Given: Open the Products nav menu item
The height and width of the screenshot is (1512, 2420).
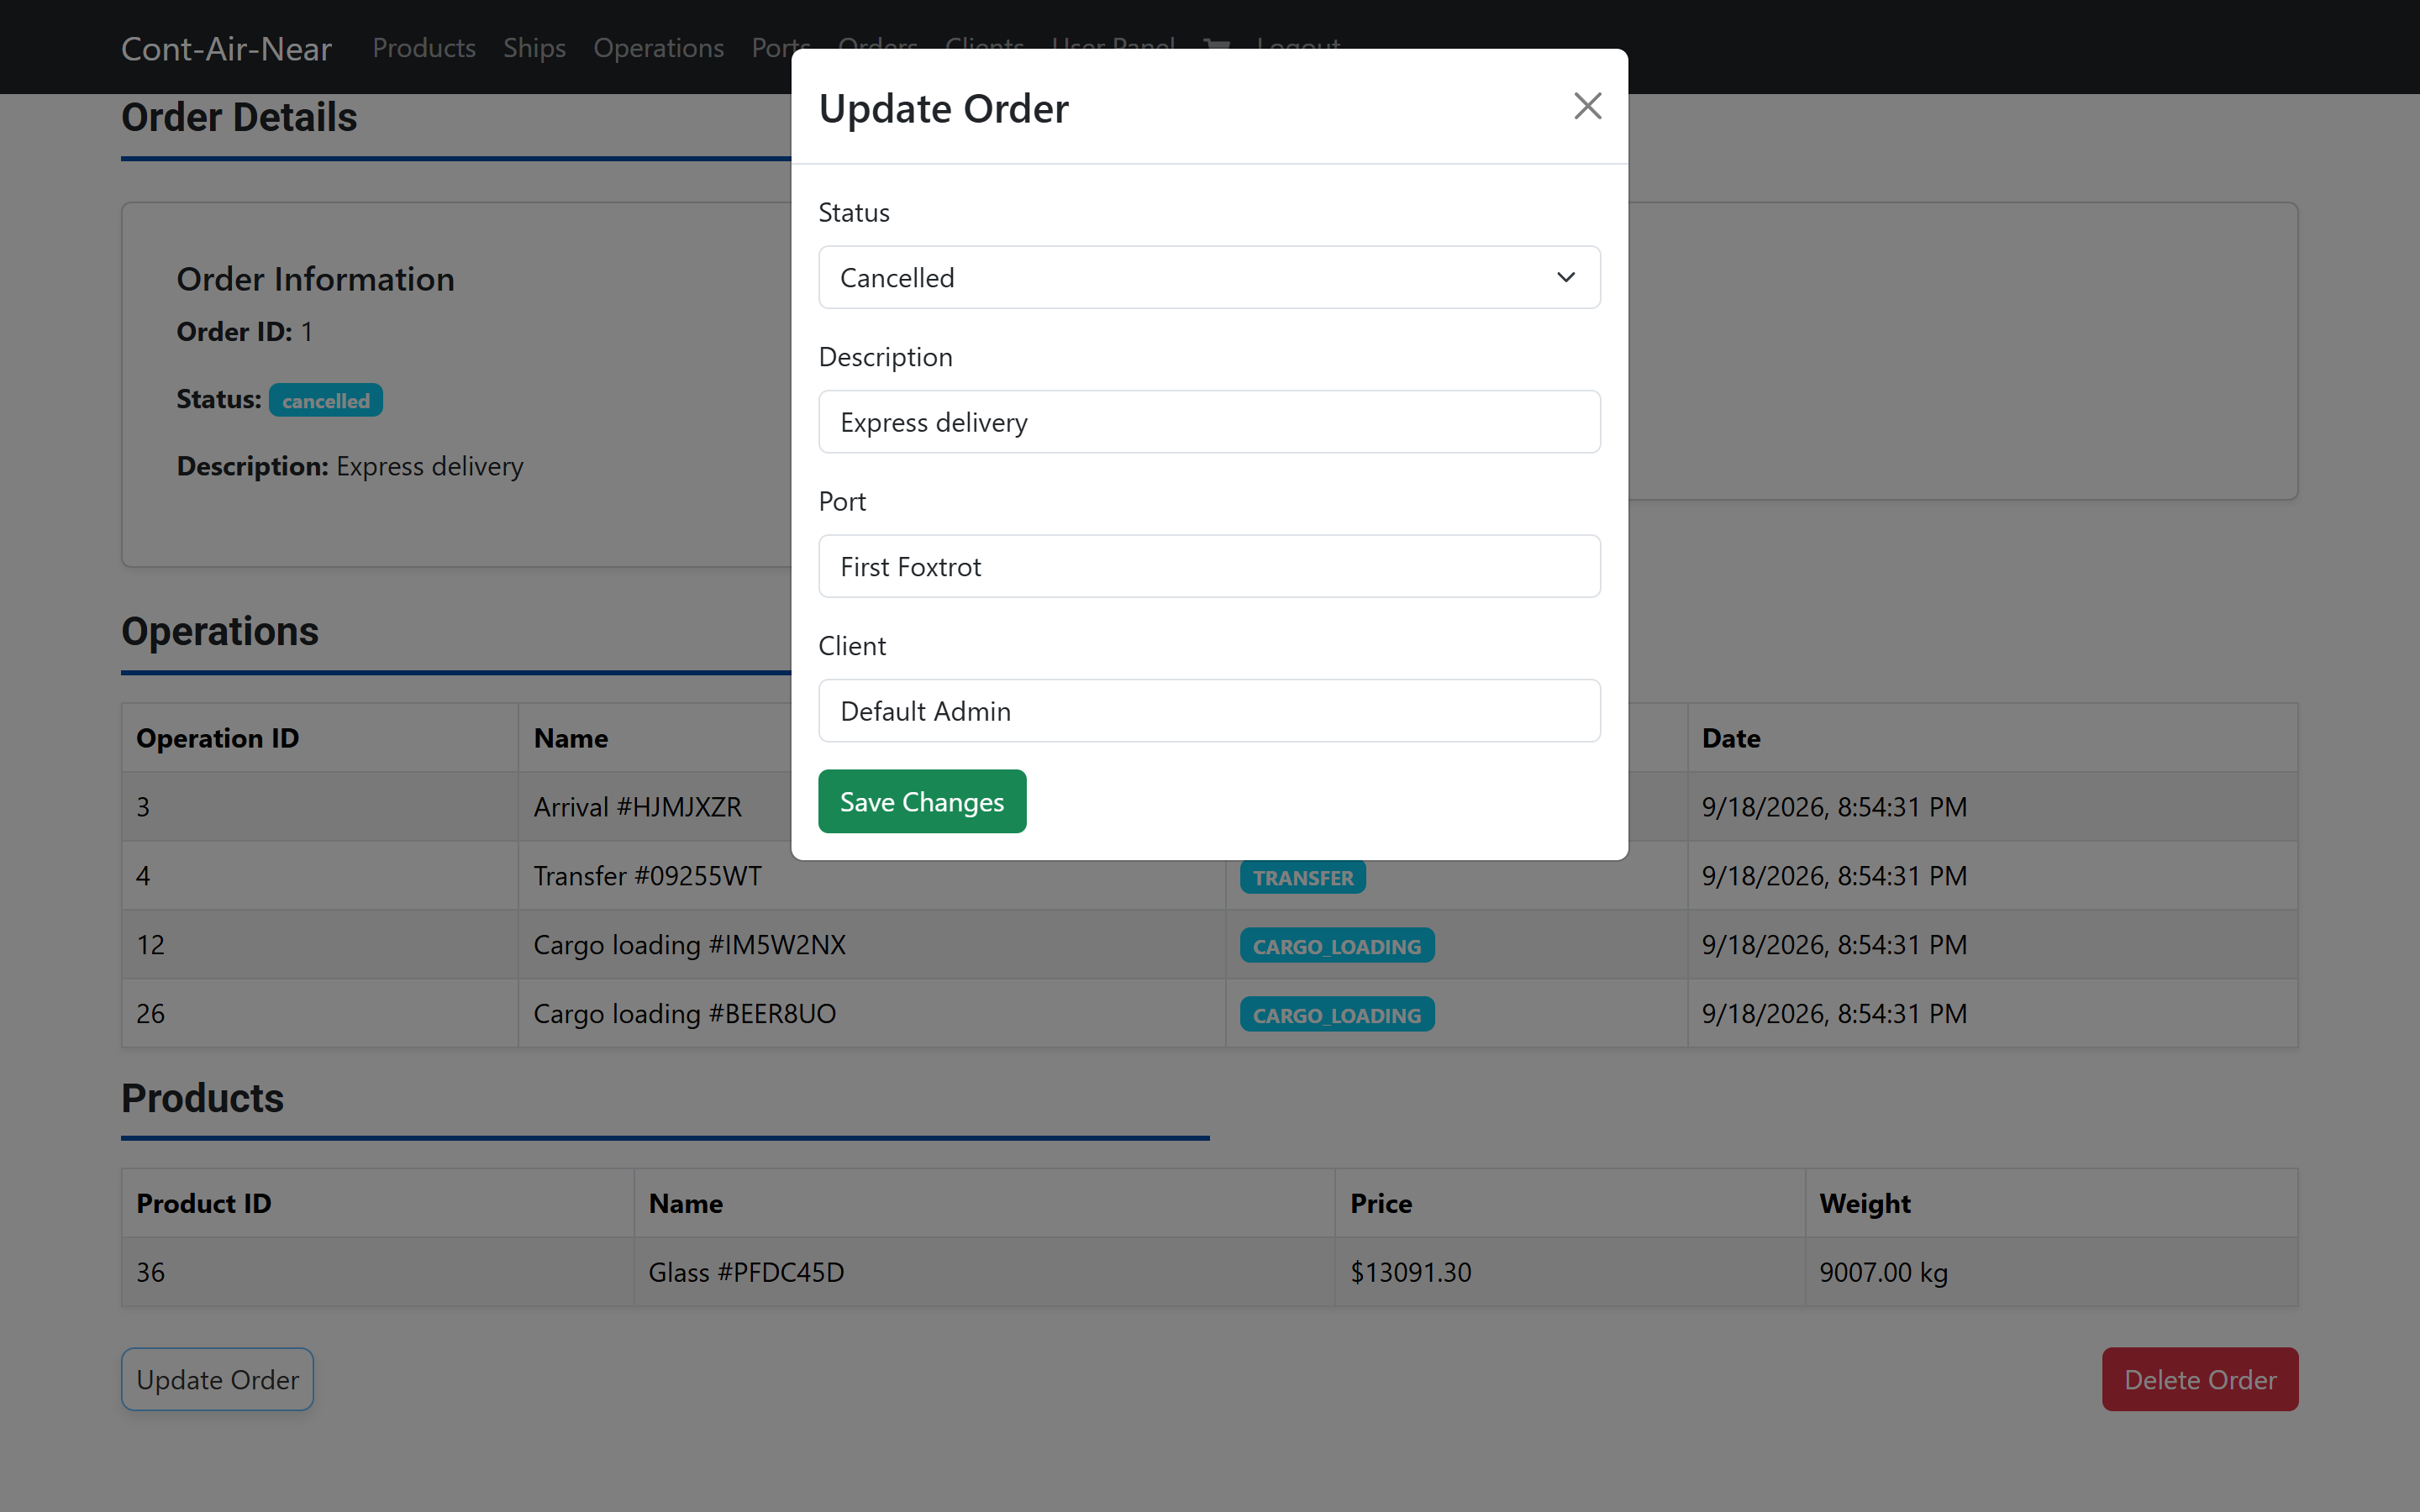Looking at the screenshot, I should click(424, 47).
